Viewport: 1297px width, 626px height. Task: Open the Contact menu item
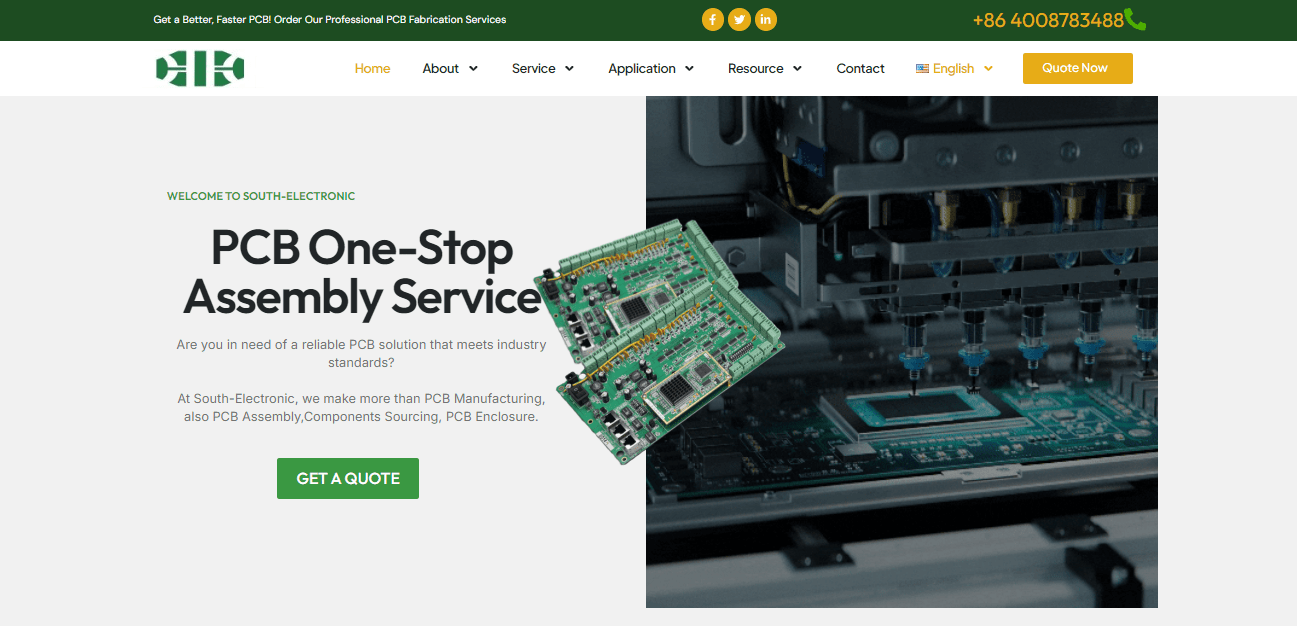click(860, 68)
